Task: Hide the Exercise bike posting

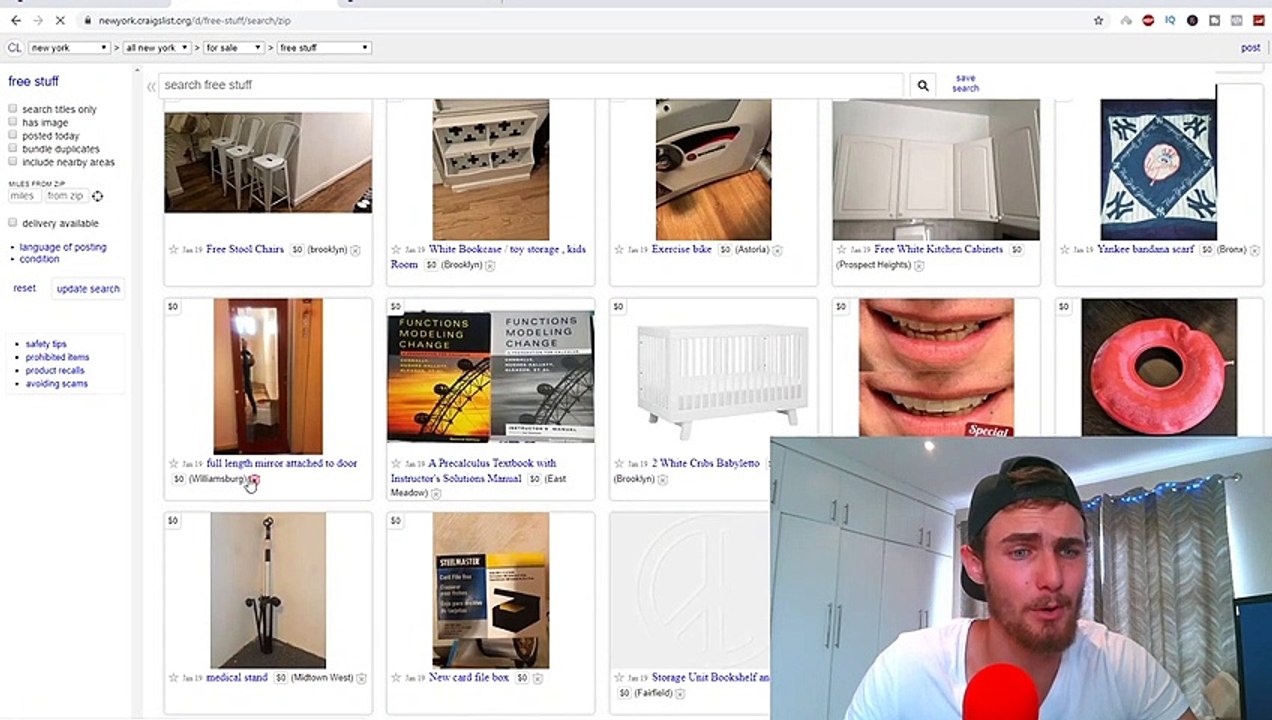Action: click(777, 250)
